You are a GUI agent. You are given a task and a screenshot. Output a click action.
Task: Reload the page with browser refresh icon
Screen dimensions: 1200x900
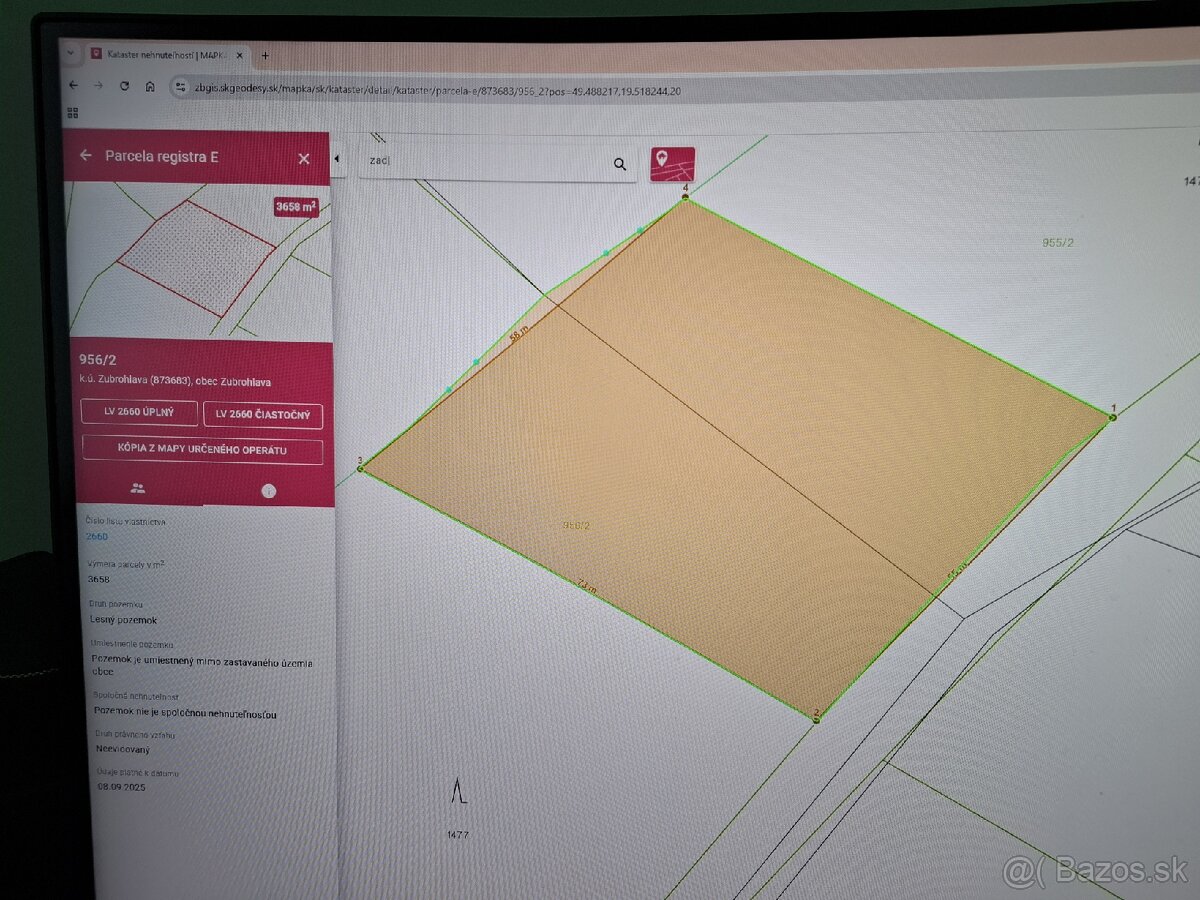click(x=124, y=85)
